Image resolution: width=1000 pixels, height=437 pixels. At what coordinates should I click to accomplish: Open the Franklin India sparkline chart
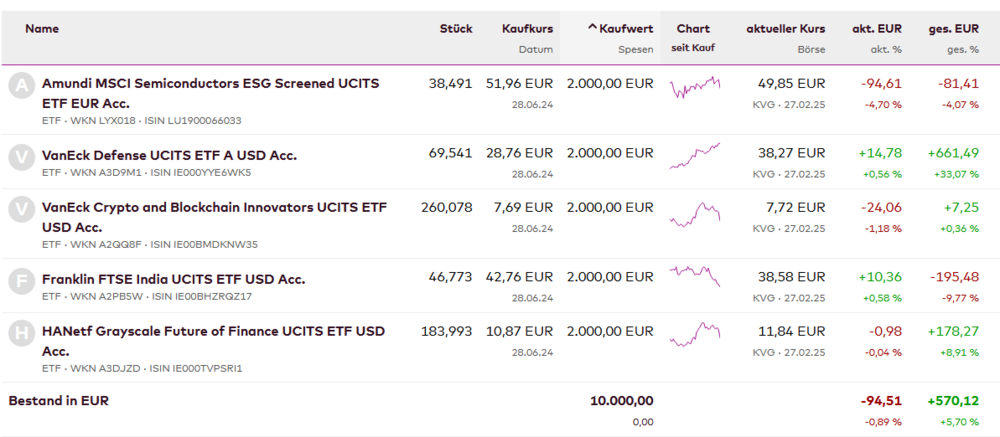[x=694, y=275]
